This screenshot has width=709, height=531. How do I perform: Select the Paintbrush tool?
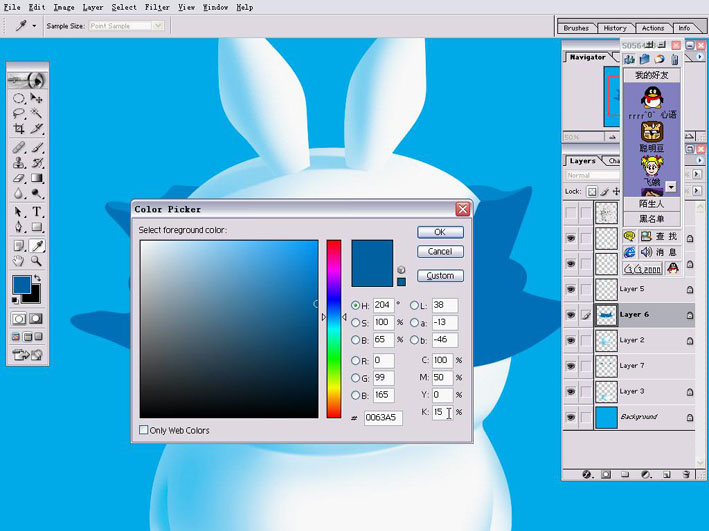(37, 147)
